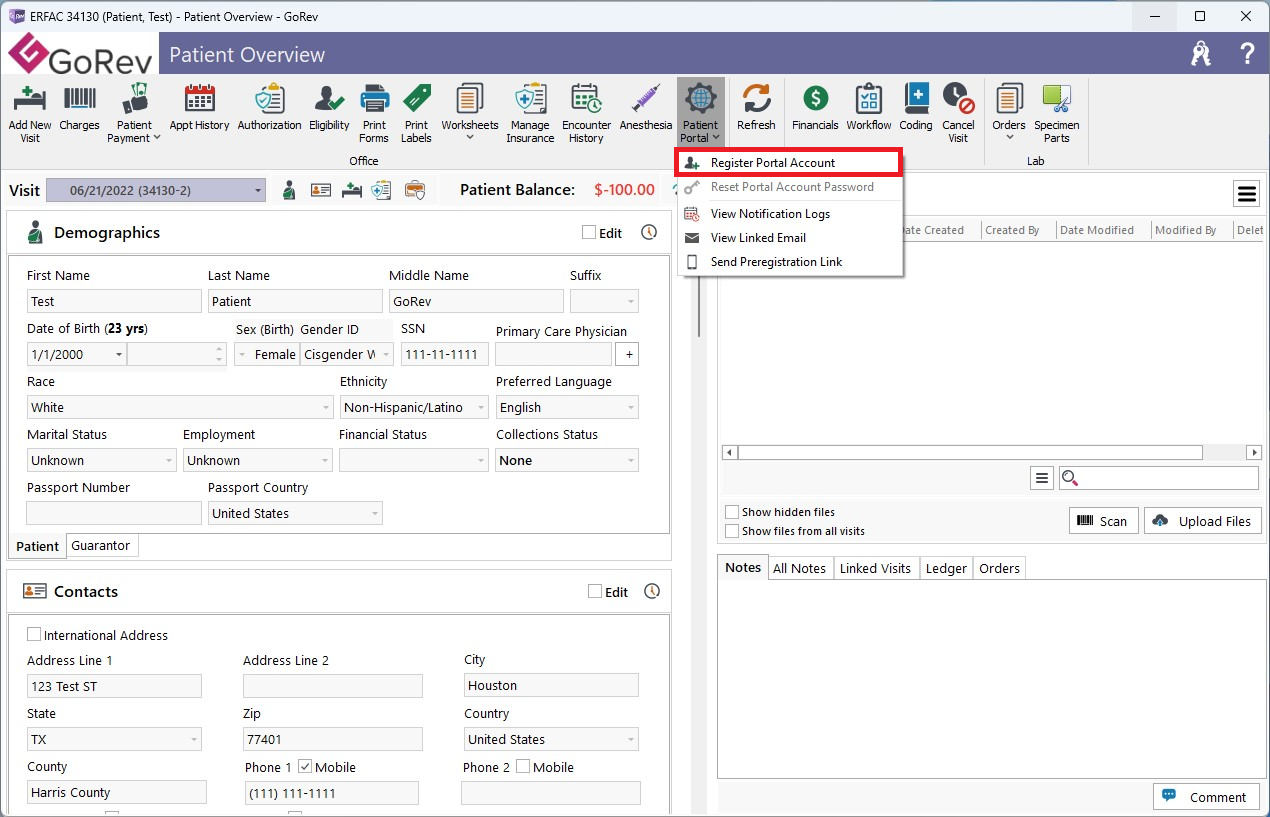This screenshot has width=1270, height=817.
Task: Check Show files from all visits
Action: [x=732, y=531]
